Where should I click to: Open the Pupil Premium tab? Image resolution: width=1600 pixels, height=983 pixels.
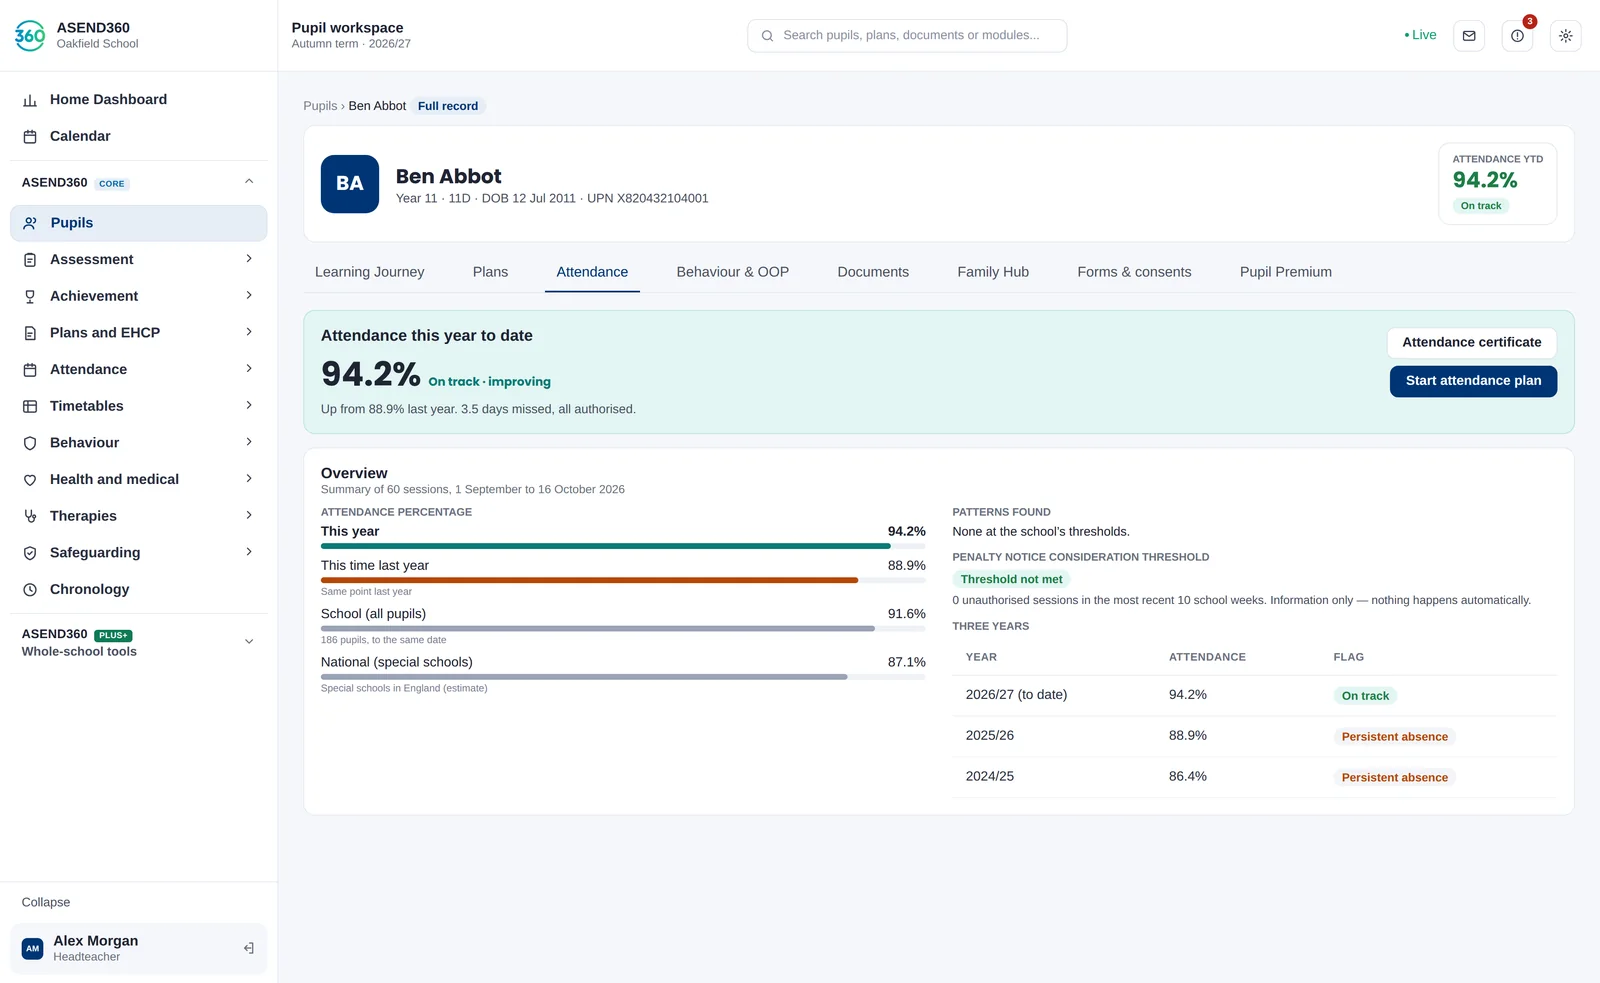[1286, 272]
